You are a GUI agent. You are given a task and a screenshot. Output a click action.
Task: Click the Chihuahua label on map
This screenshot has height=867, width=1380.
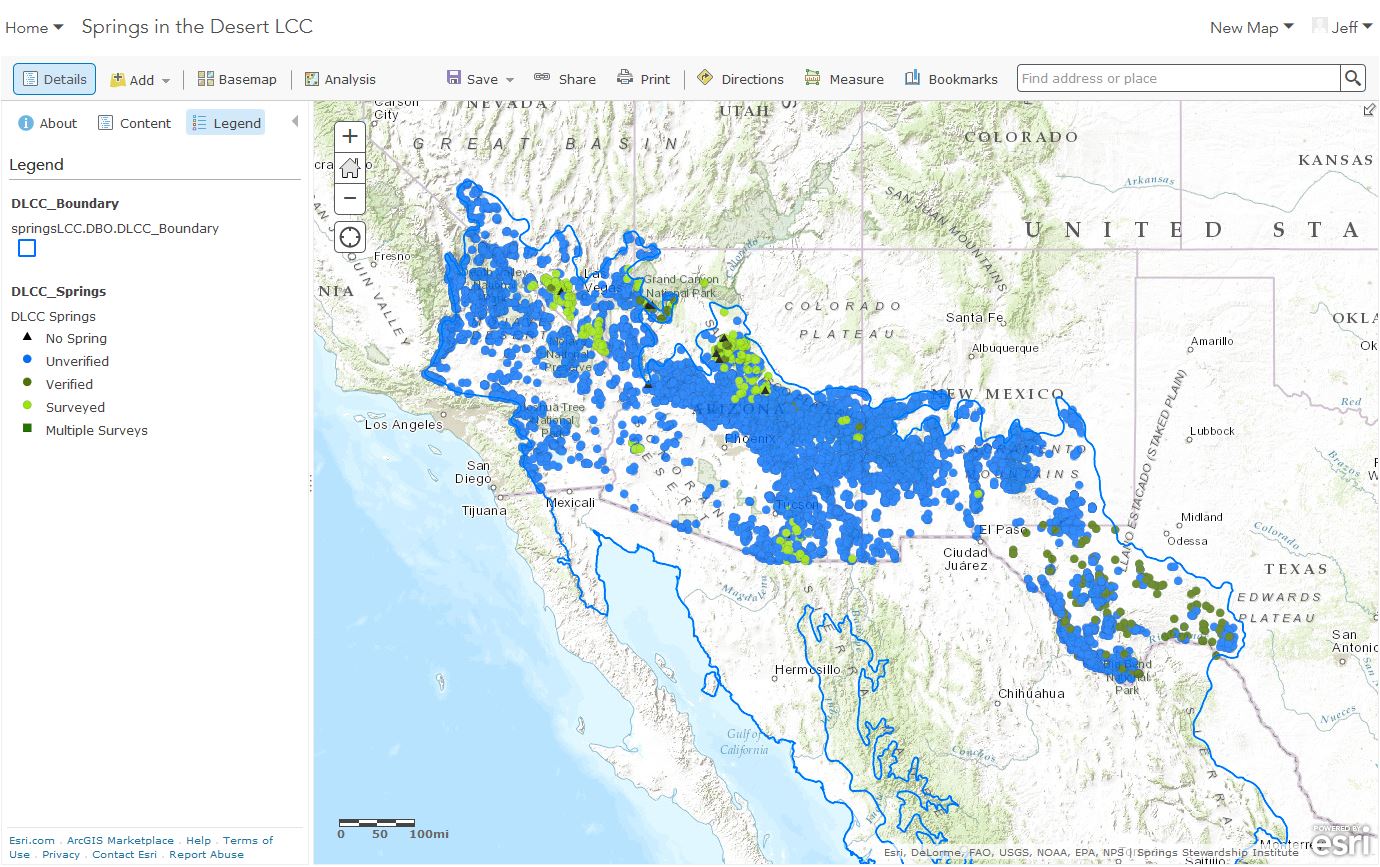click(x=1031, y=693)
